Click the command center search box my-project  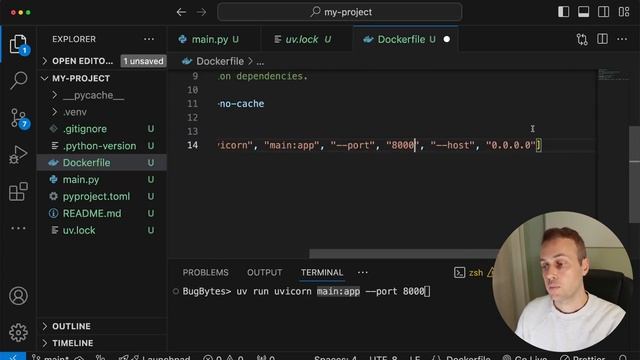pyautogui.click(x=340, y=12)
